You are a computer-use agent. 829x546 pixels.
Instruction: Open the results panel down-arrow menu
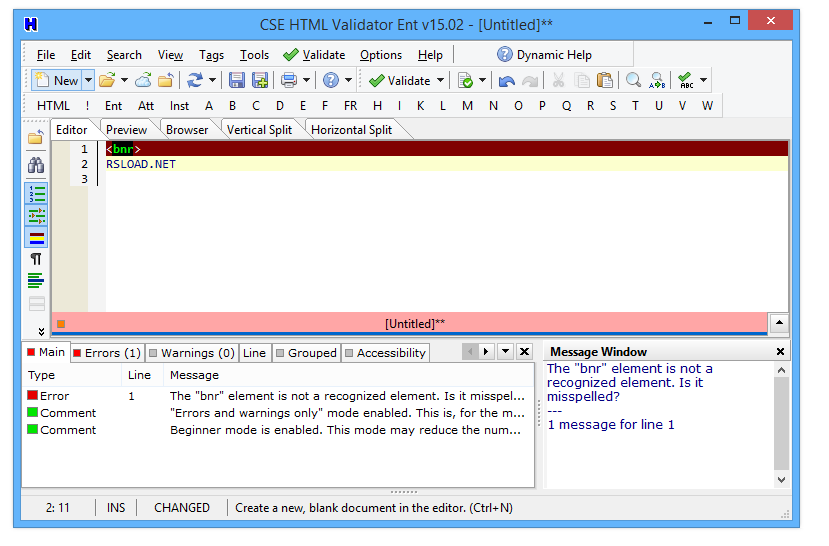pyautogui.click(x=505, y=351)
